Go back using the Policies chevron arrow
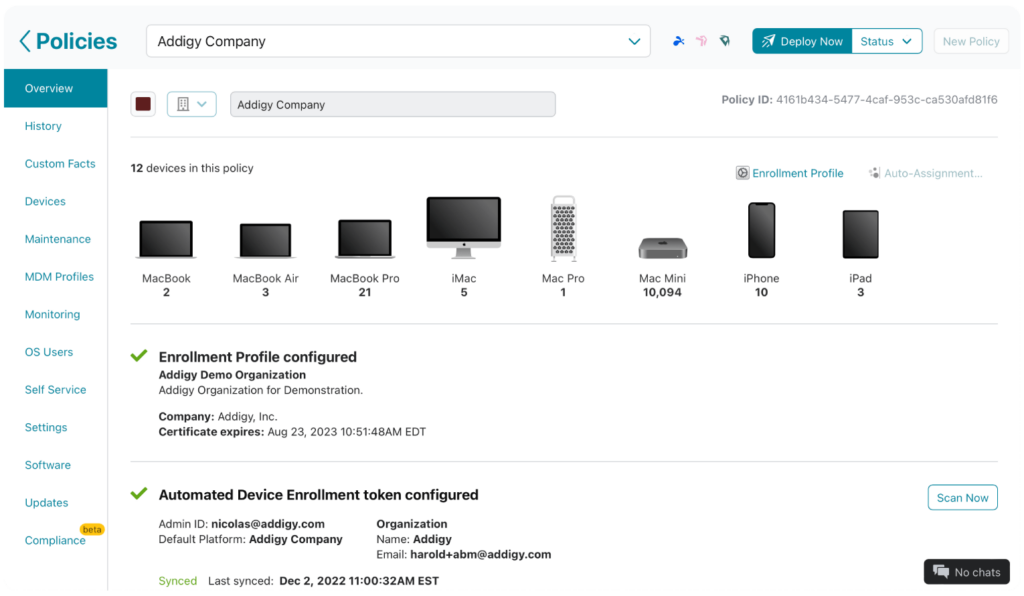1024x596 pixels. pos(25,41)
